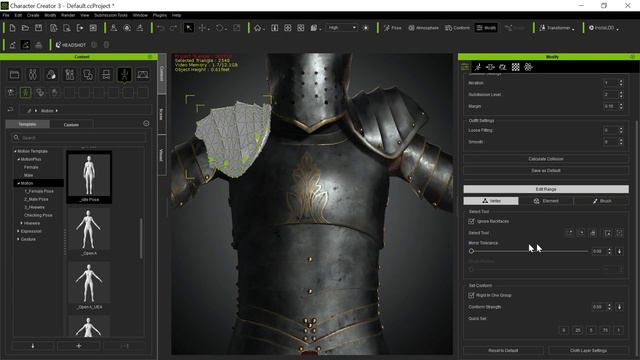Click the Redo arrow in the toolbar
Image resolution: width=640 pixels, height=360 pixels.
click(173, 28)
